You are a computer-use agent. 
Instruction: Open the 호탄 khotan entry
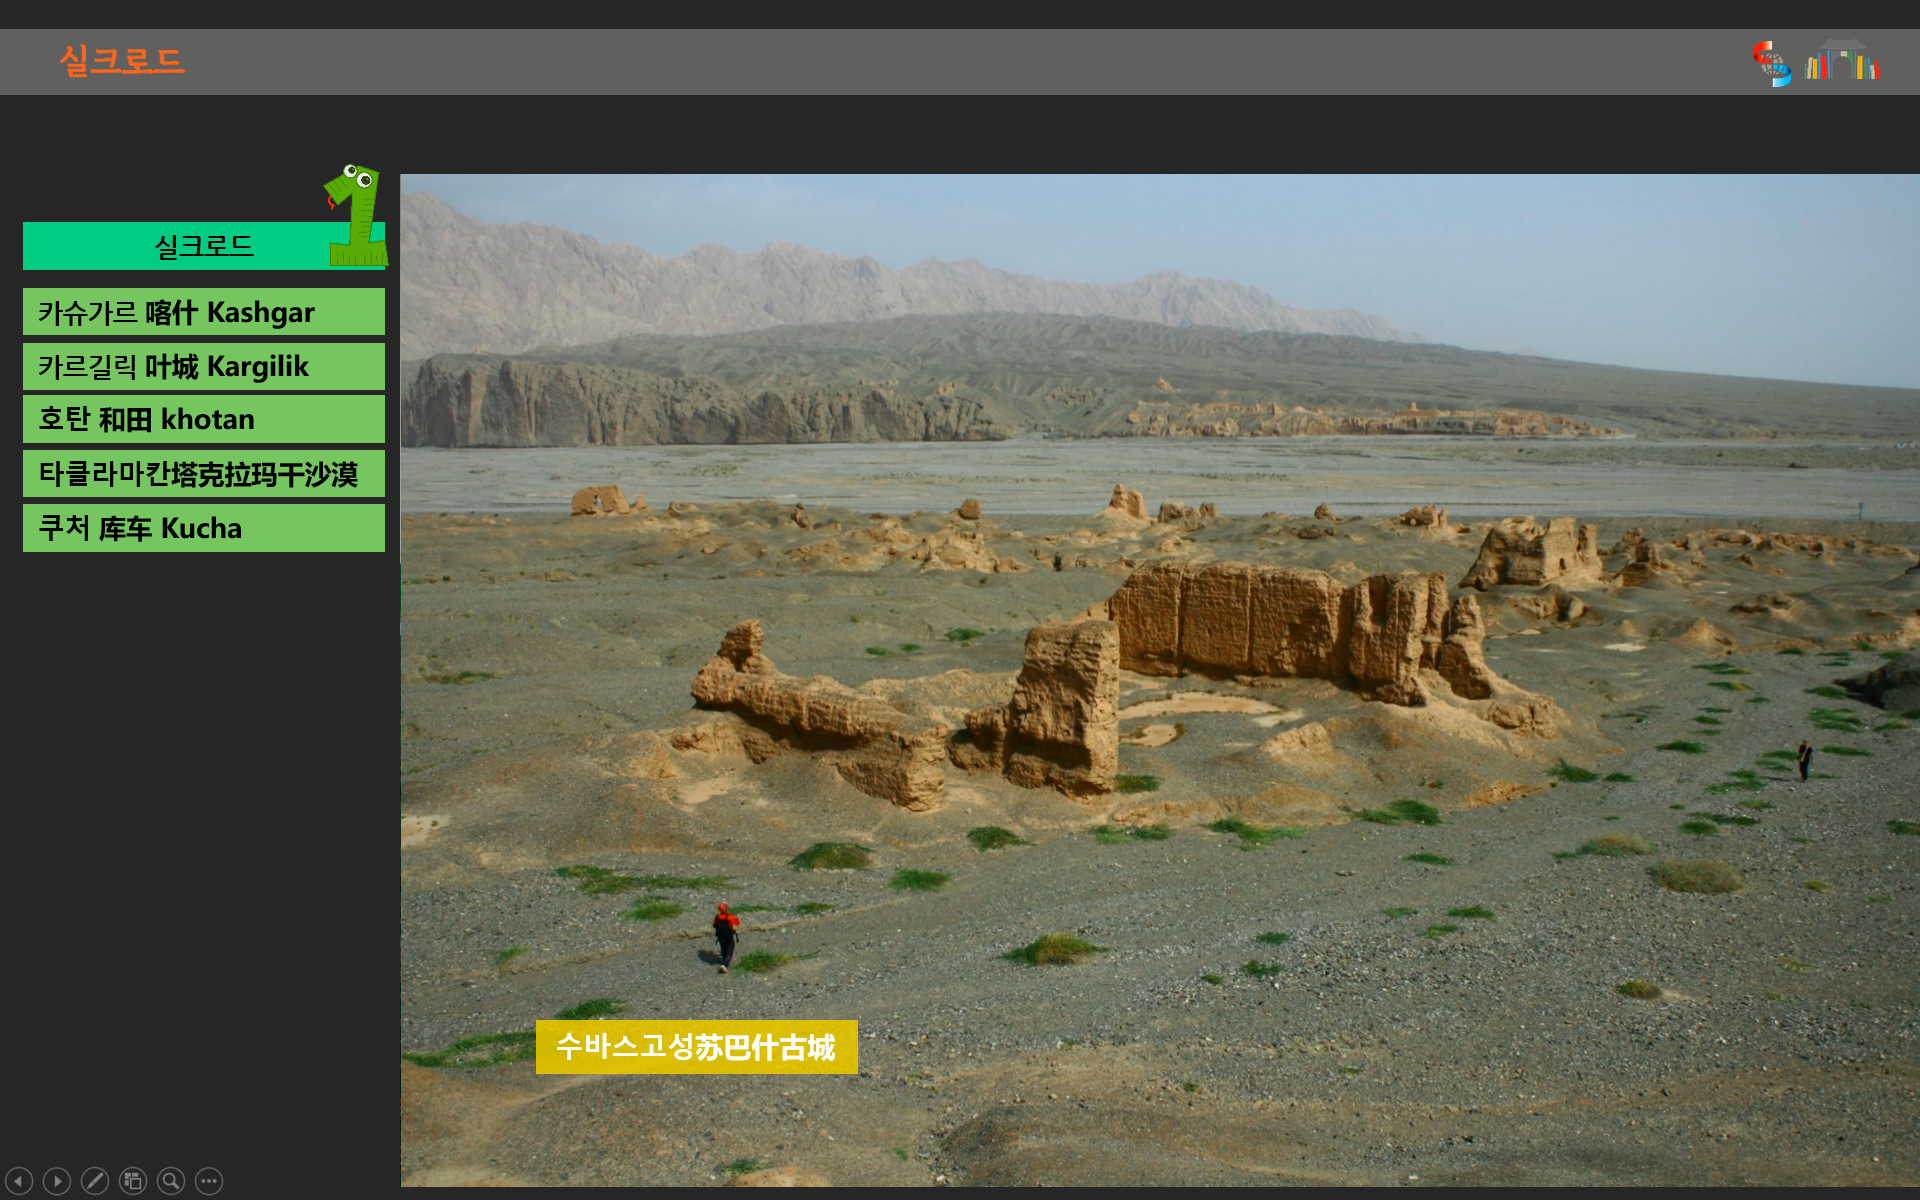coord(203,419)
